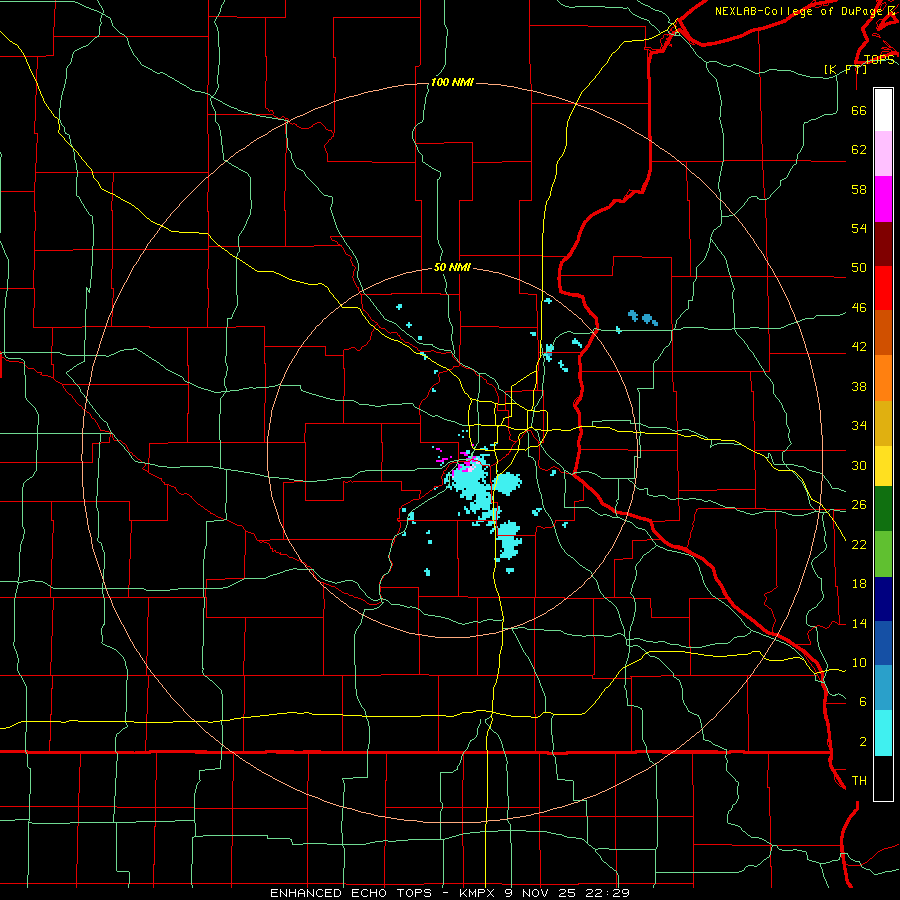The width and height of the screenshot is (900, 900).
Task: Click the KMPX radar site identifier
Action: pyautogui.click(x=476, y=893)
